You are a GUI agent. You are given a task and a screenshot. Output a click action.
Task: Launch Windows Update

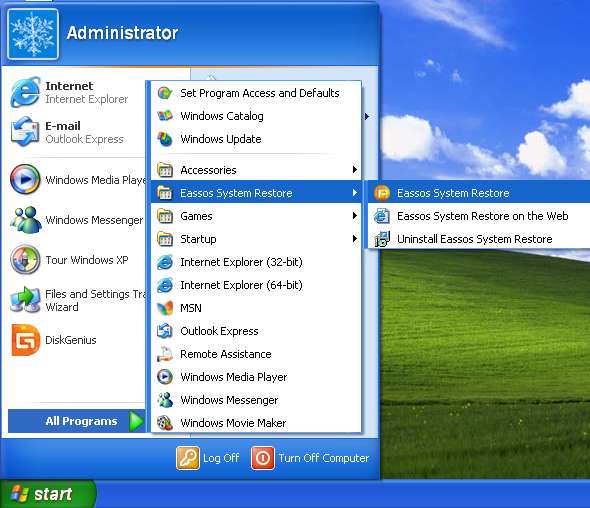(x=256, y=139)
